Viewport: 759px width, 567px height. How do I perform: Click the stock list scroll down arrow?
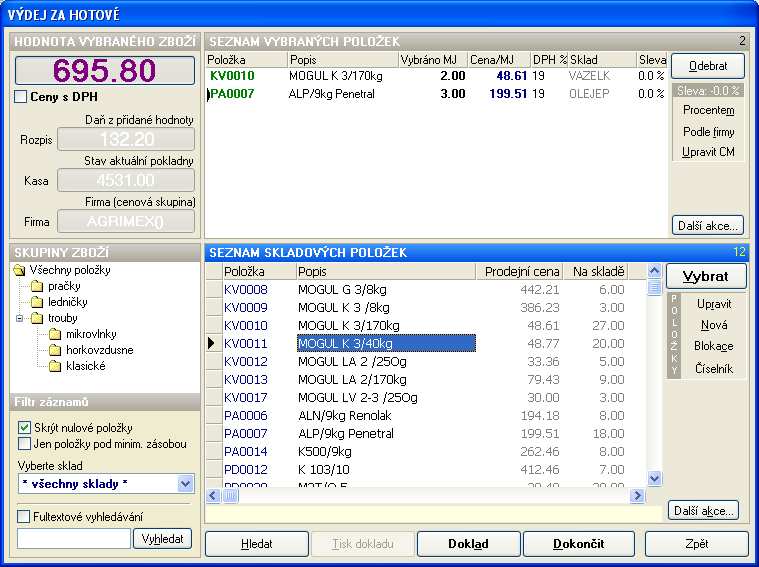click(x=654, y=478)
